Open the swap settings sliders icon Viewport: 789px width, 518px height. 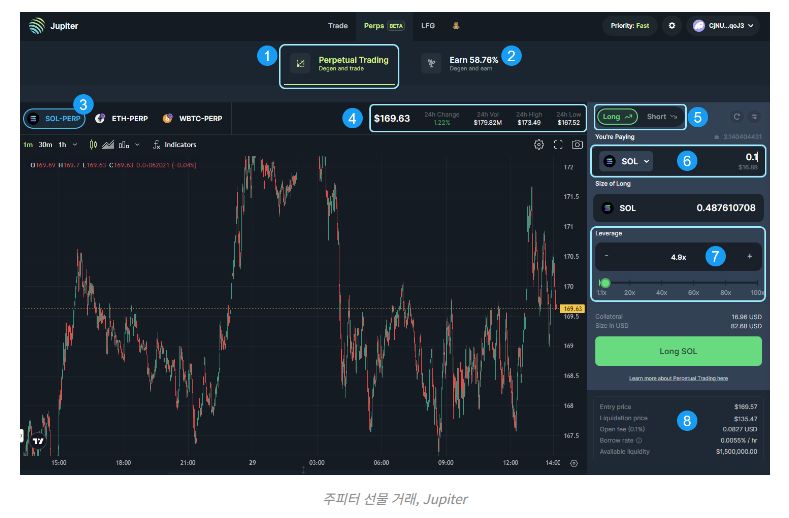point(755,117)
